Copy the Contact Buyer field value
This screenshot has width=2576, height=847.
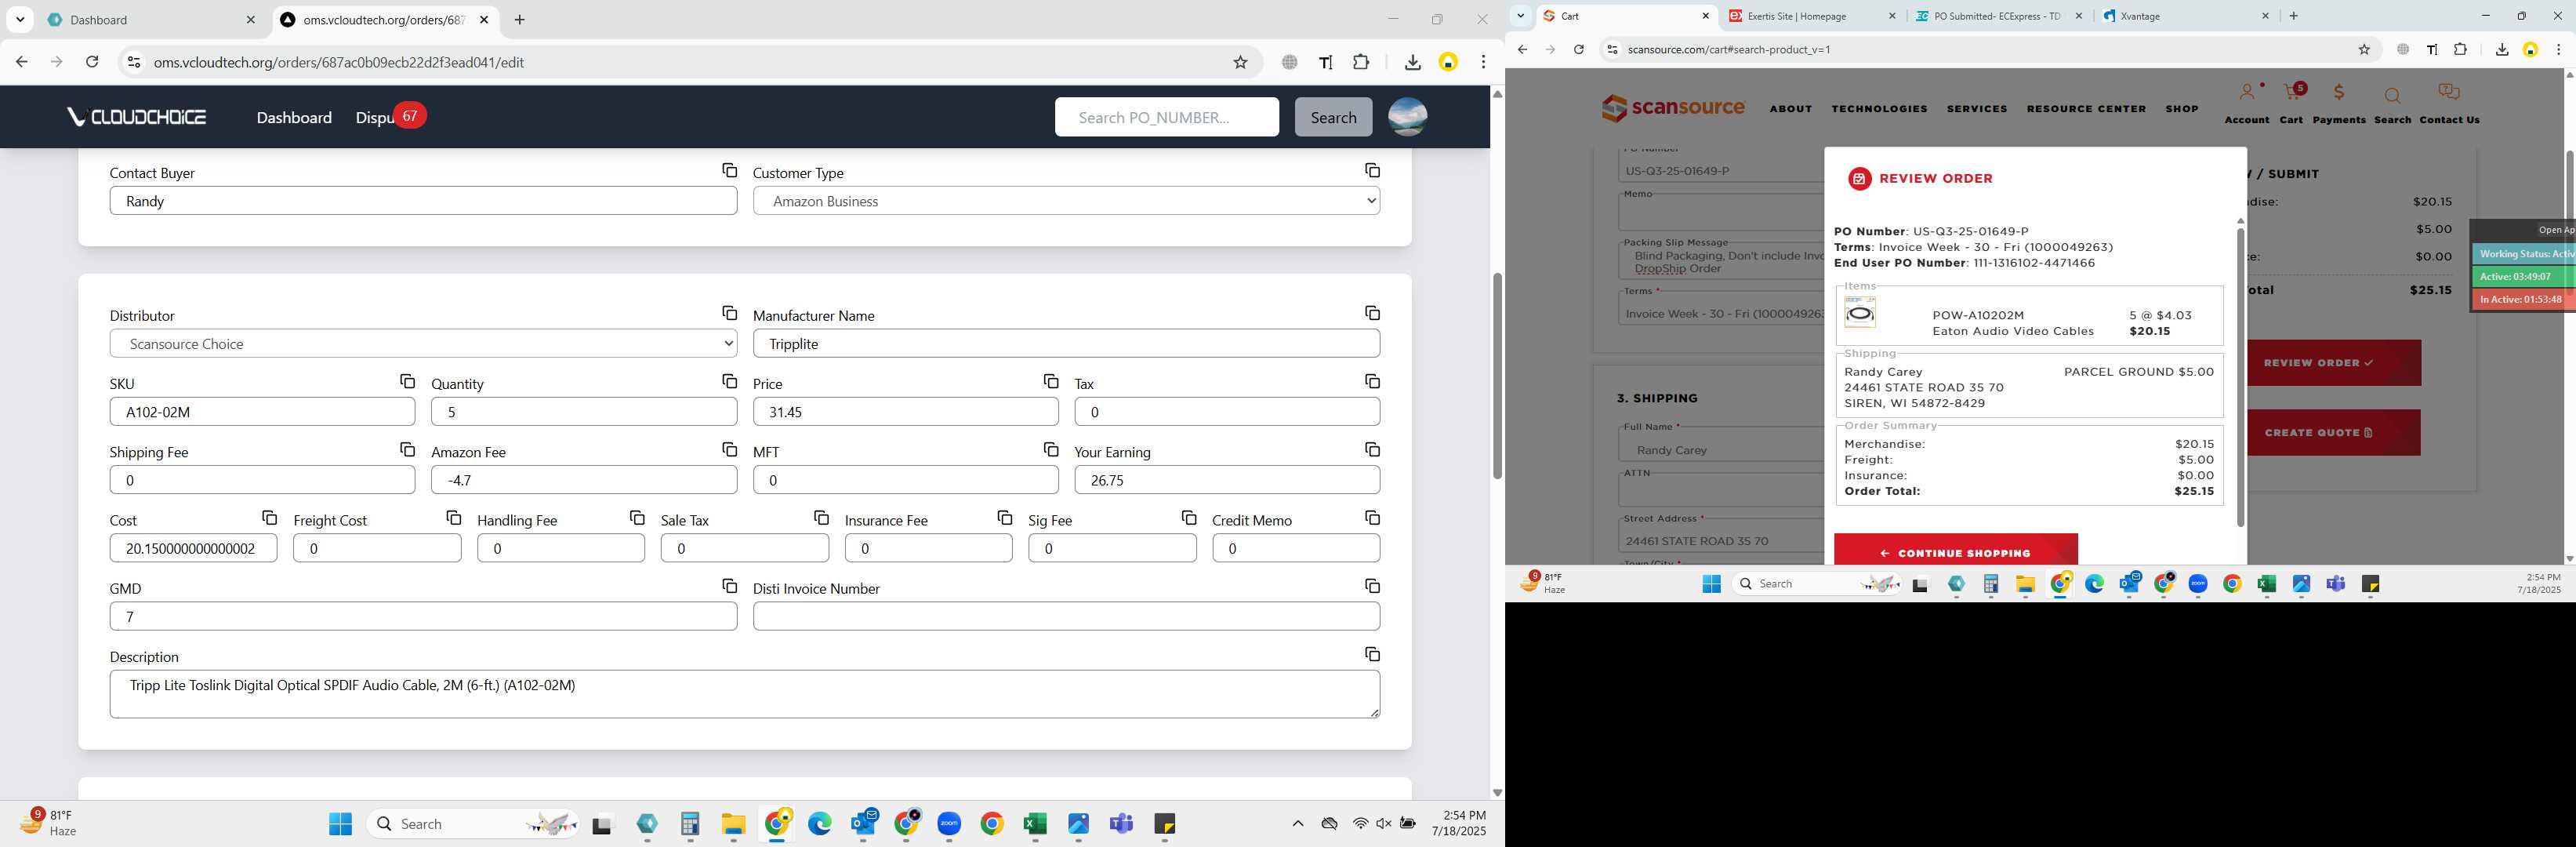pyautogui.click(x=729, y=171)
